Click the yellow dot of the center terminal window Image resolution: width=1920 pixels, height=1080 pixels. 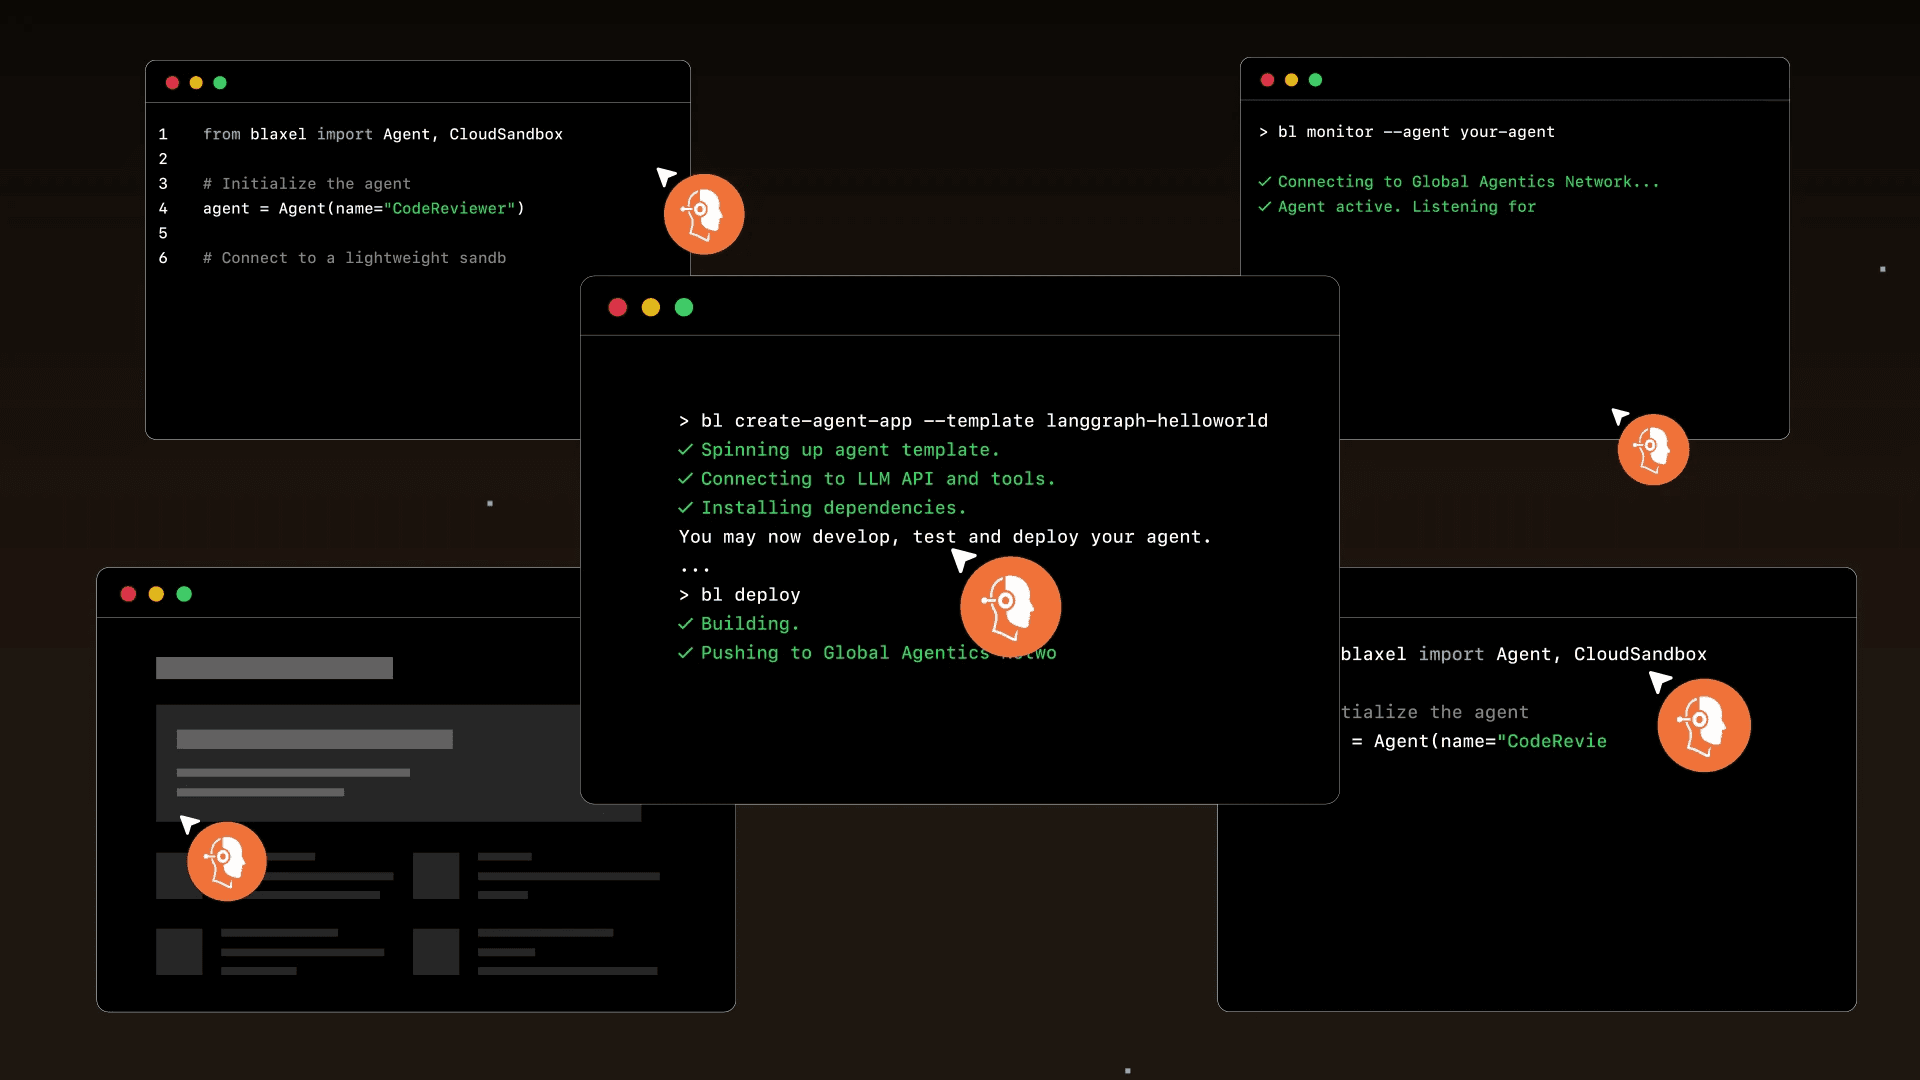pos(650,307)
